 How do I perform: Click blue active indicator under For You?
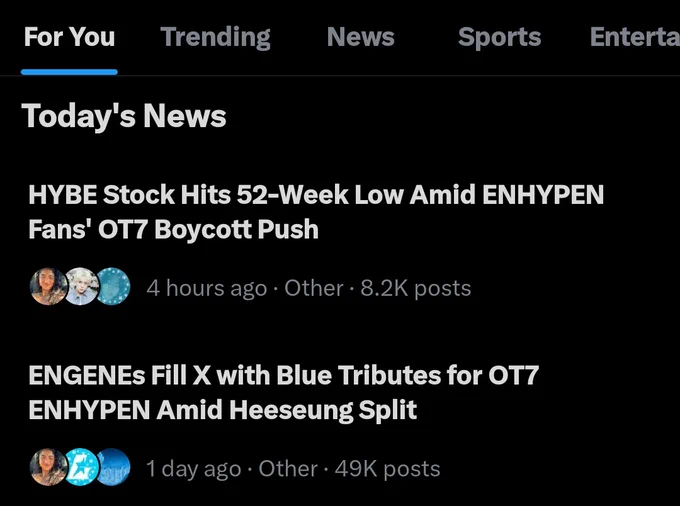pos(69,72)
